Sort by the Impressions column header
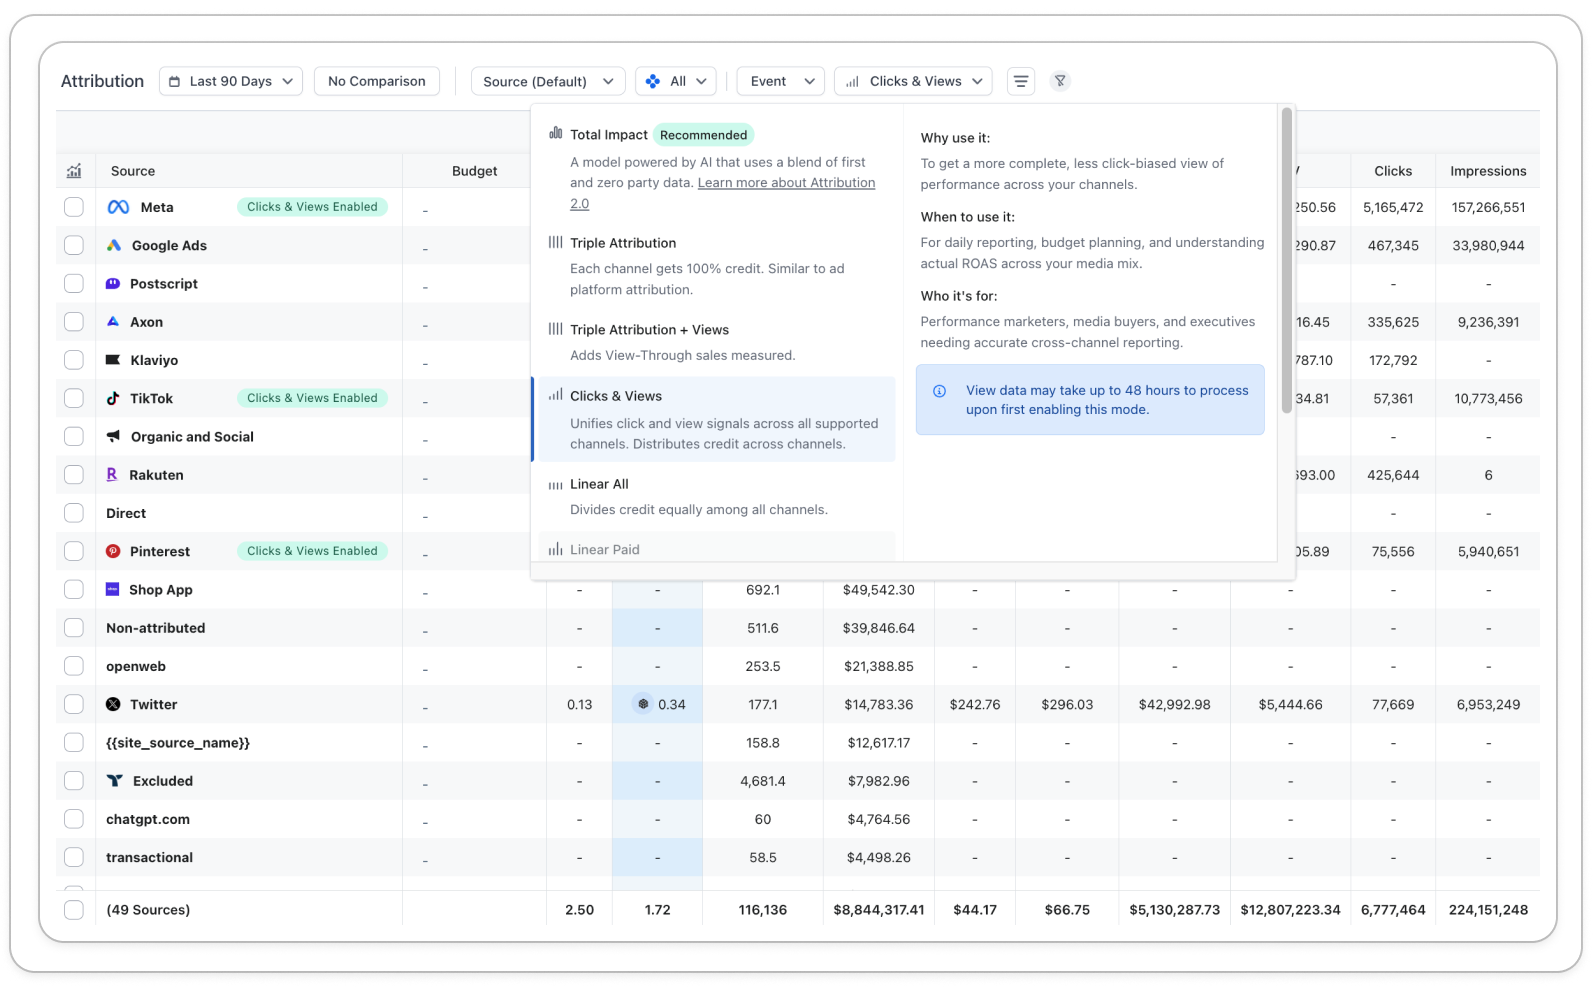The width and height of the screenshot is (1595, 988). 1488,171
